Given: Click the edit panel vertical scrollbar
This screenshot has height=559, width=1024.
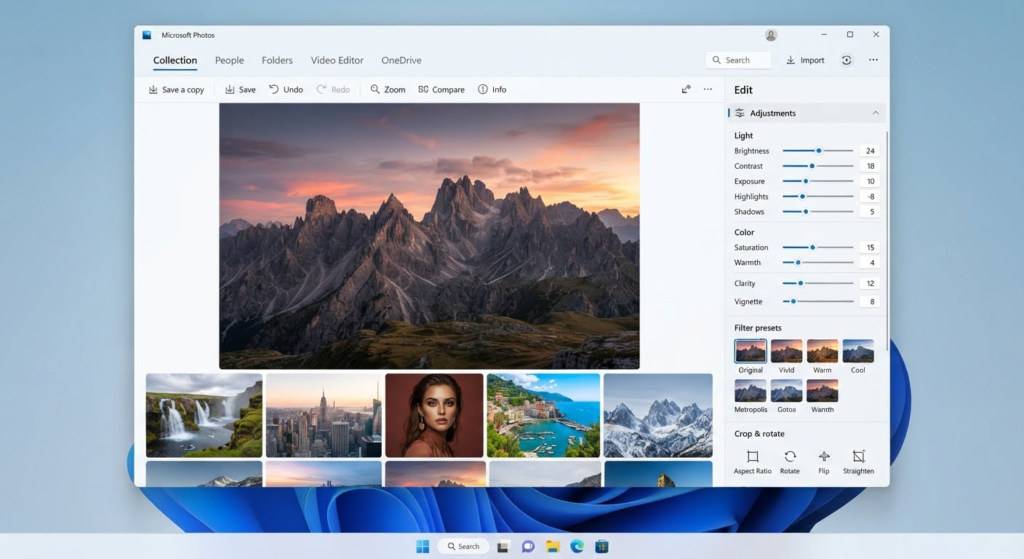Looking at the screenshot, I should [x=887, y=240].
